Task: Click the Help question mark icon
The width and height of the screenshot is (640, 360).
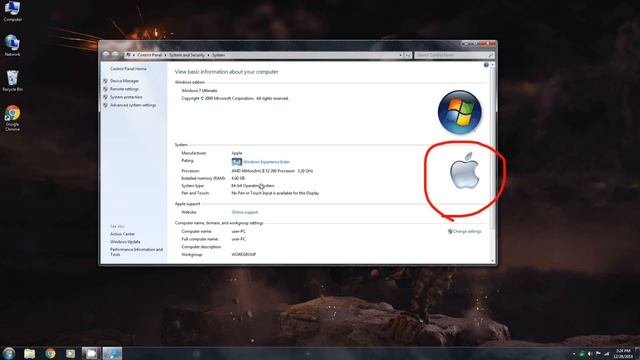Action: [486, 65]
